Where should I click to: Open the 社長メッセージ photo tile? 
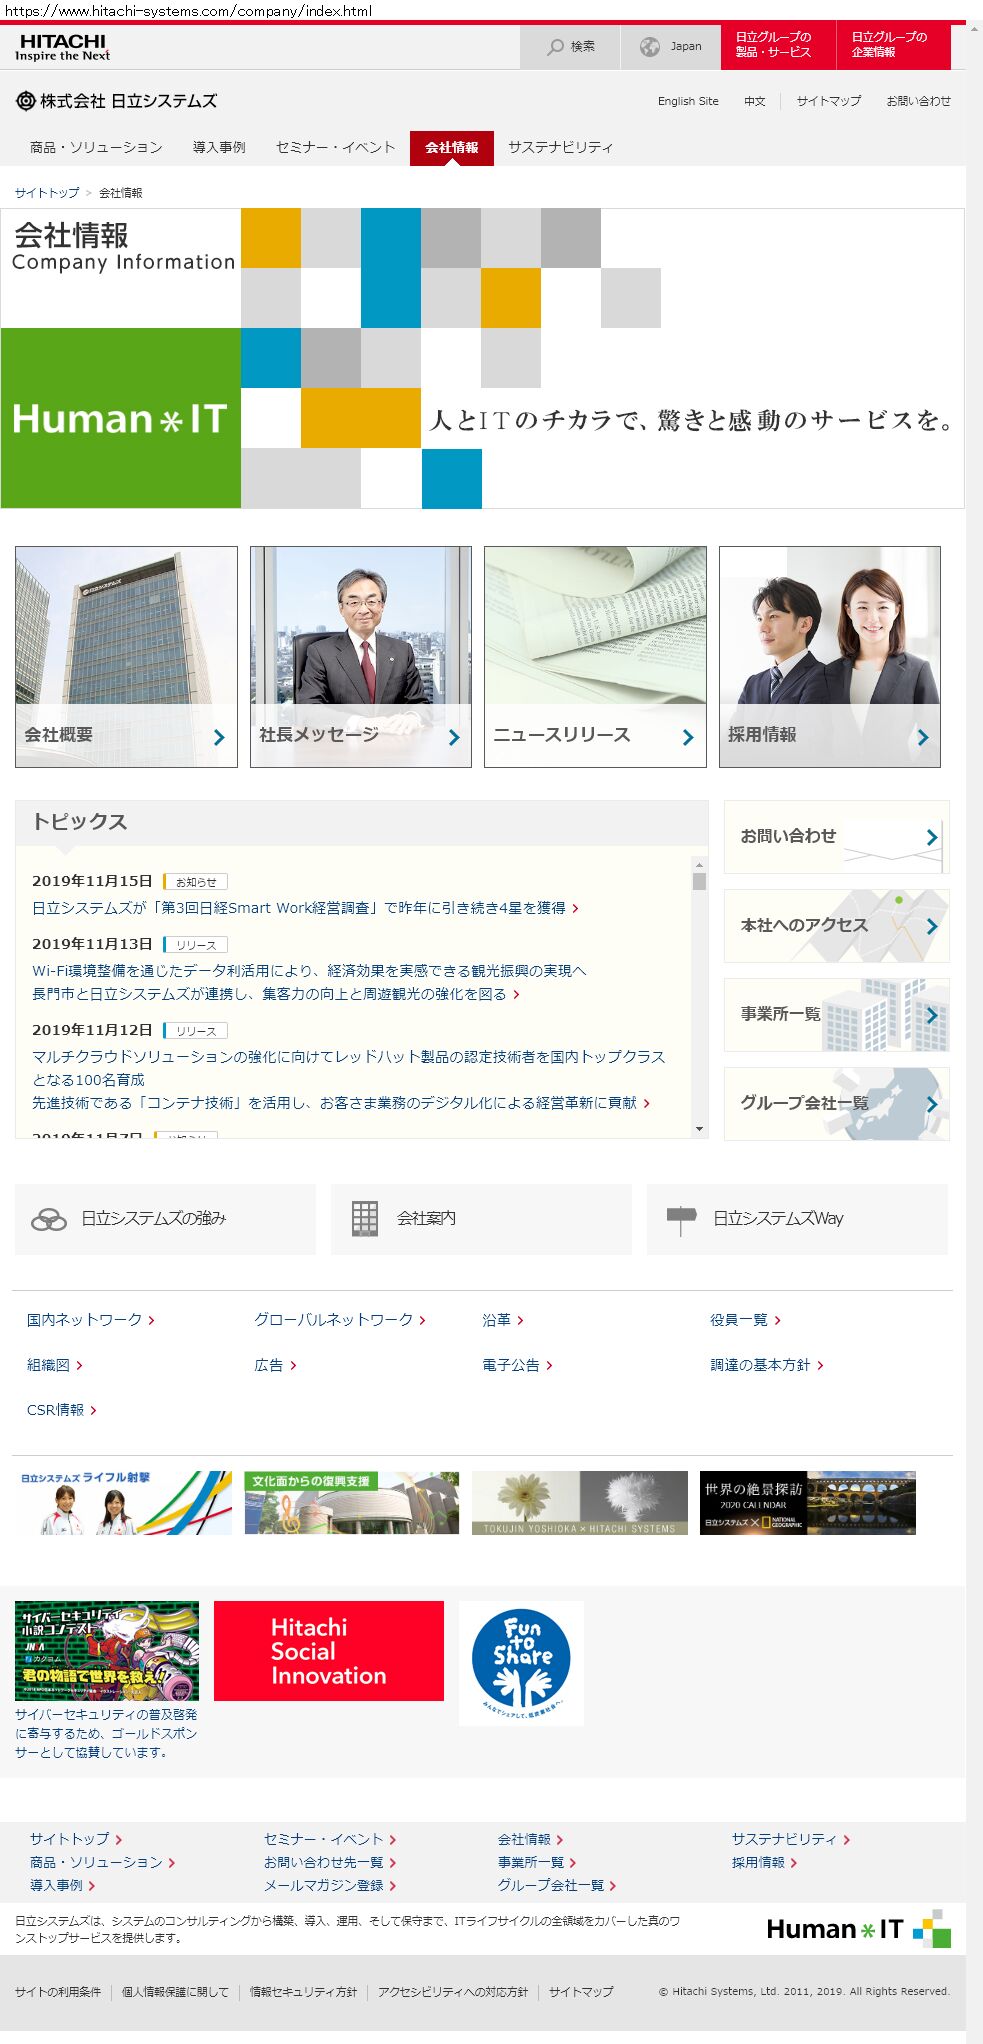point(360,656)
